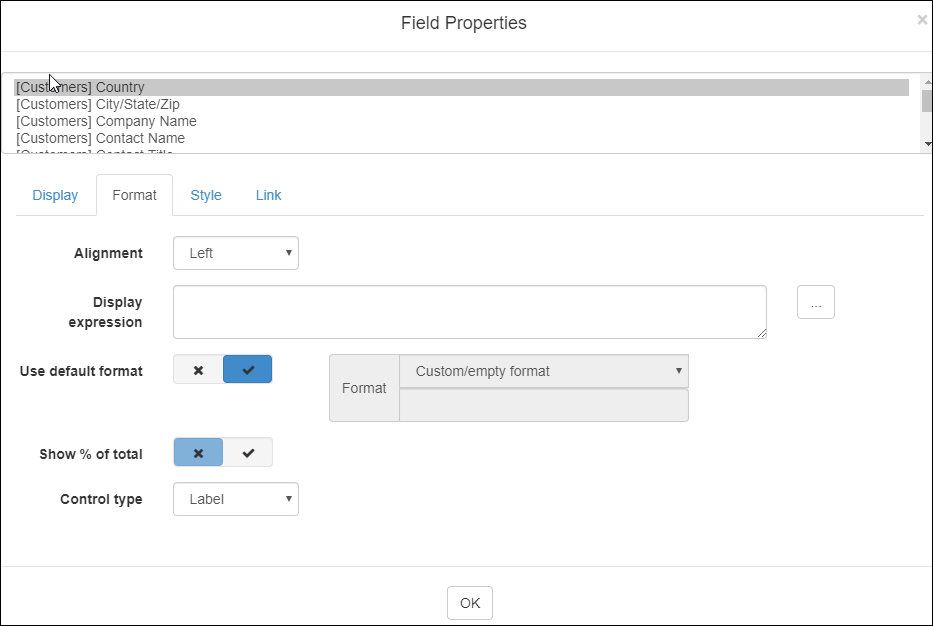Open the Link tab
Screen dimensions: 933x626
click(268, 195)
